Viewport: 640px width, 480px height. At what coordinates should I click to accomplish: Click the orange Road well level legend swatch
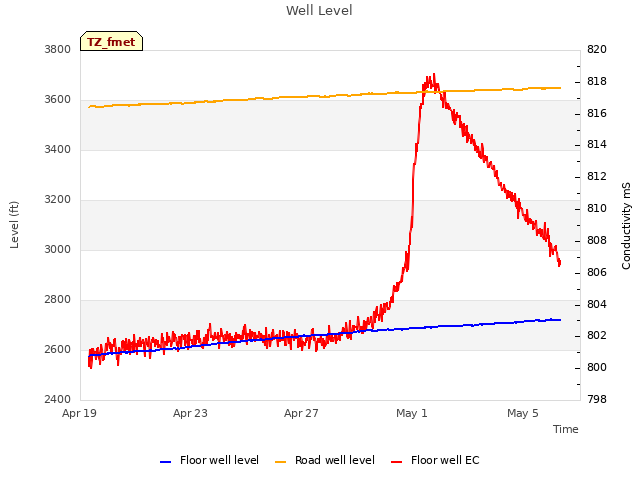[280, 462]
